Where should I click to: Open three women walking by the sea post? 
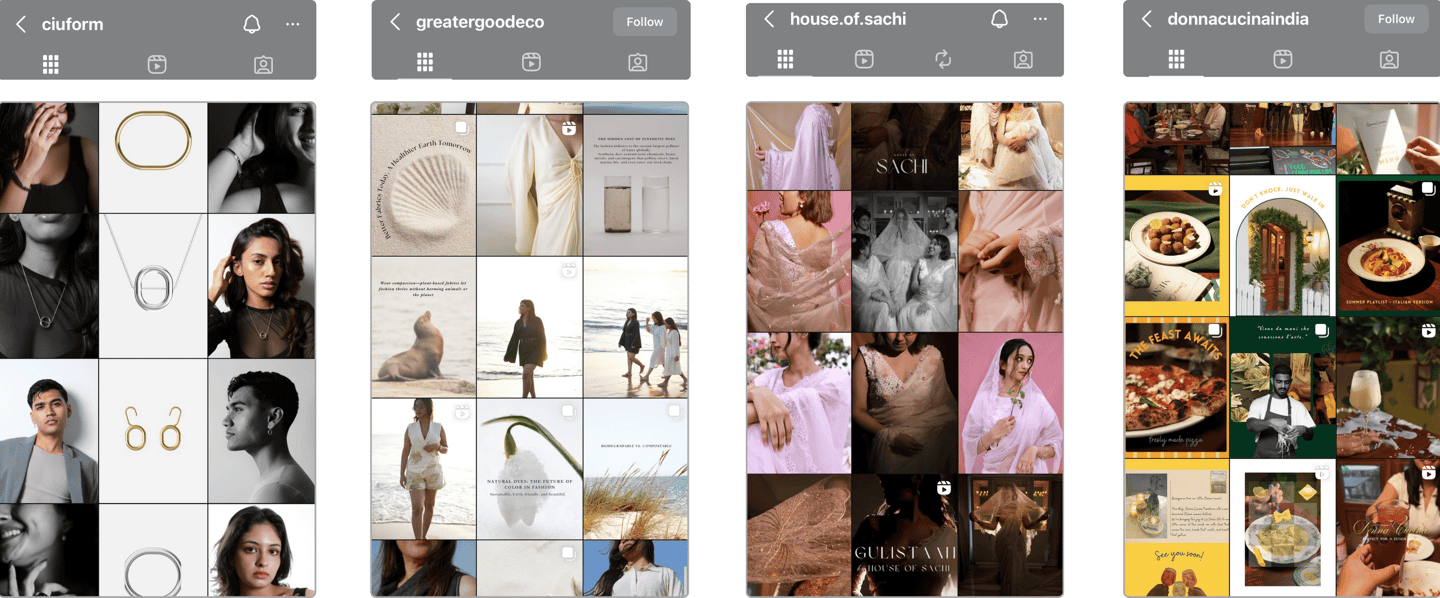tap(636, 327)
